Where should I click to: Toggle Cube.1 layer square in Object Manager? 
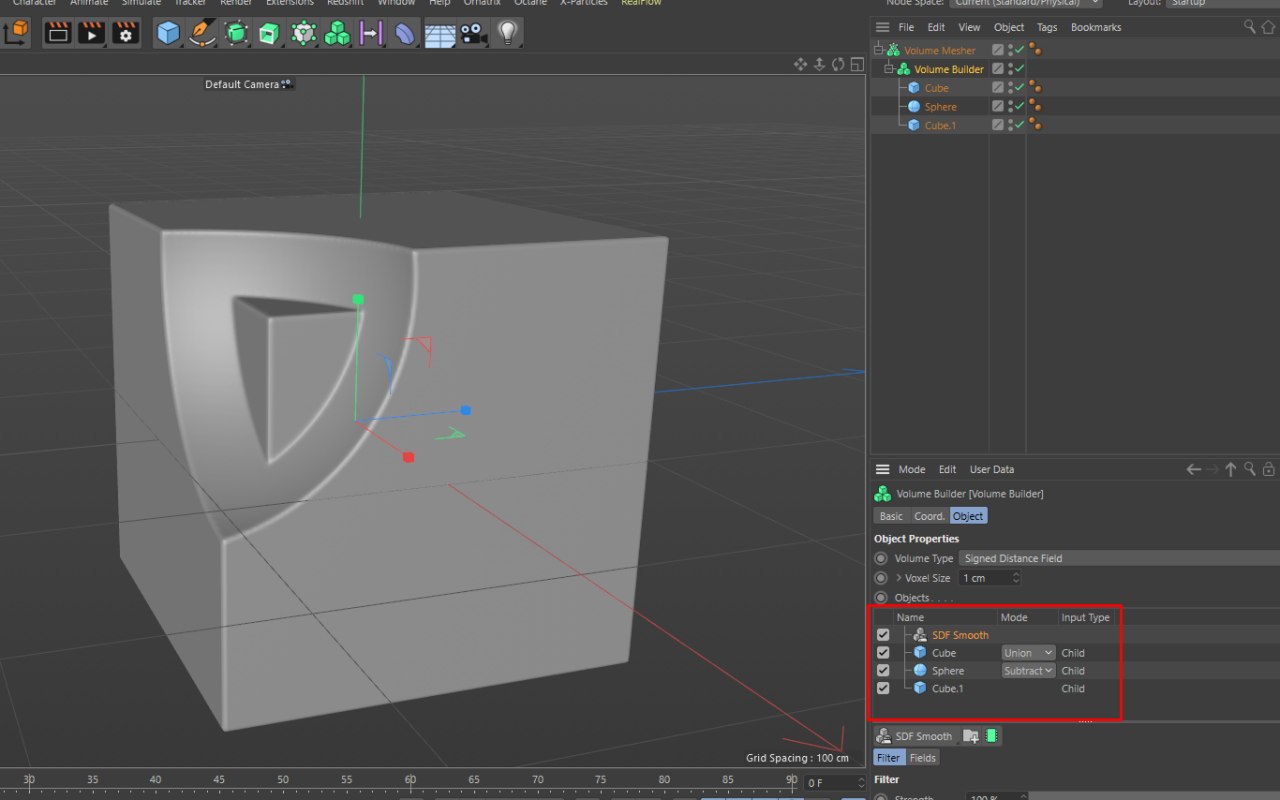click(x=998, y=126)
